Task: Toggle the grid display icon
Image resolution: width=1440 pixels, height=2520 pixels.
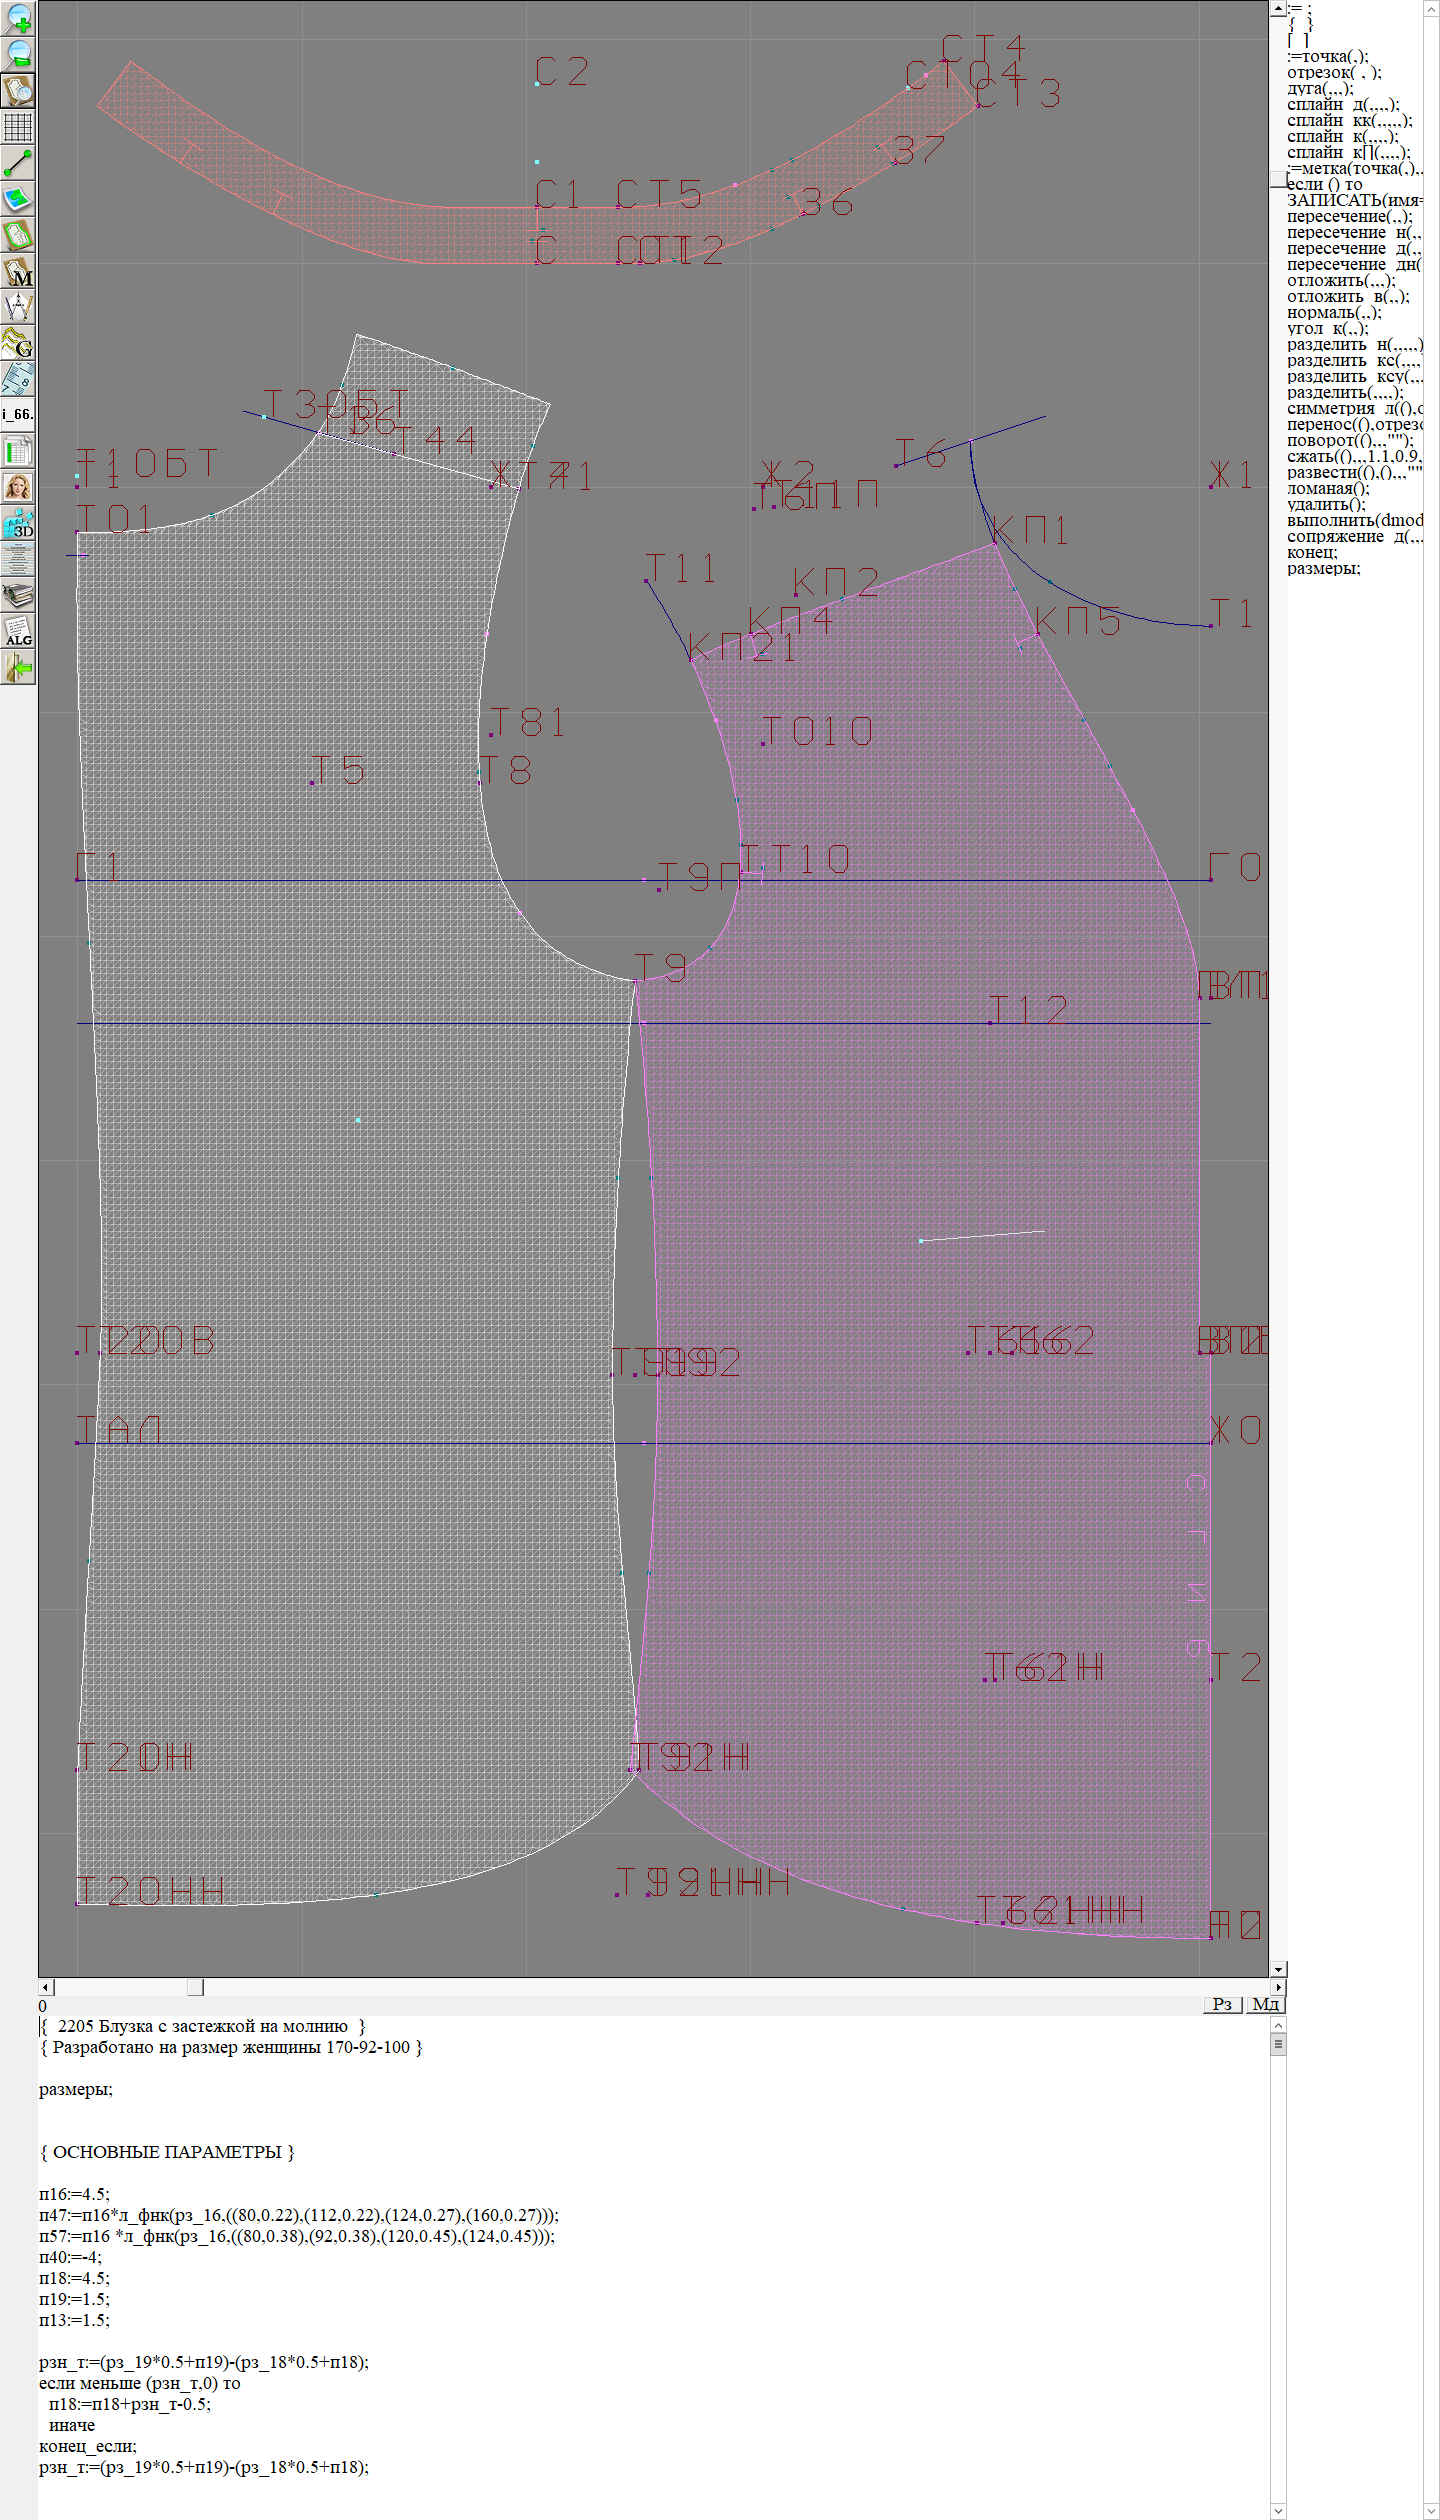Action: click(18, 126)
